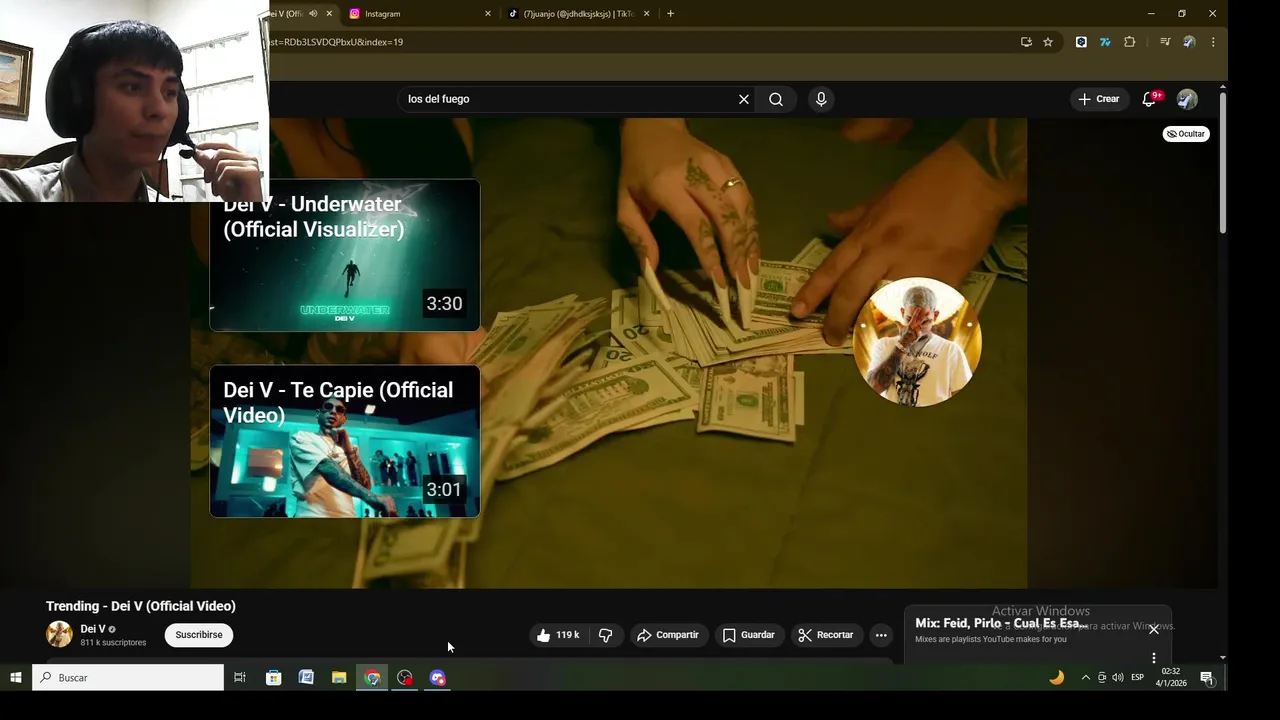Share the video via Compartir
Screen dimensions: 1280x720
point(668,635)
